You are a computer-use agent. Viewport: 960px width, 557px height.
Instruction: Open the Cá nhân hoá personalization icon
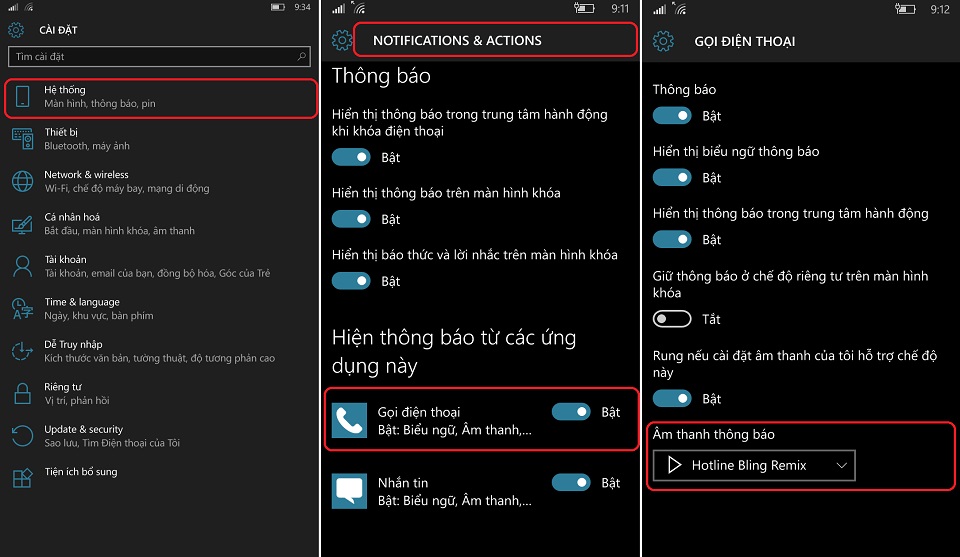click(x=23, y=224)
